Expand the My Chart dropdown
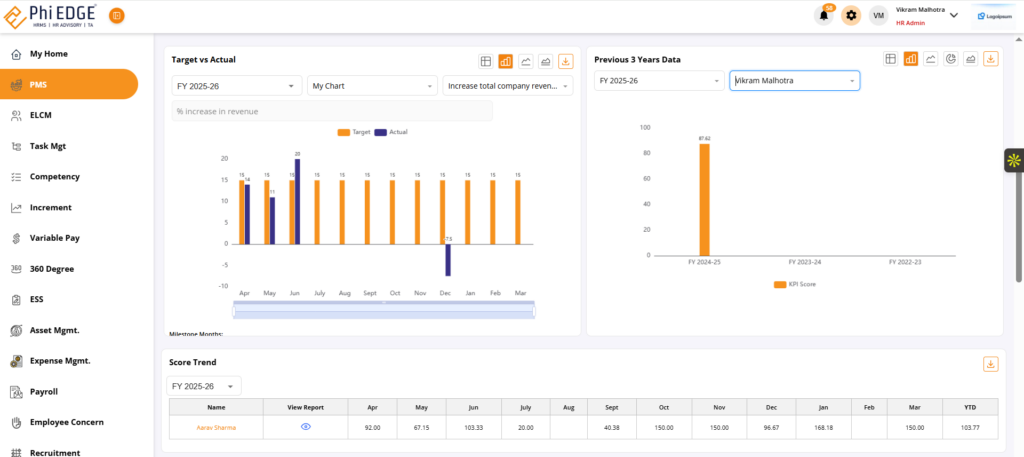 click(372, 86)
